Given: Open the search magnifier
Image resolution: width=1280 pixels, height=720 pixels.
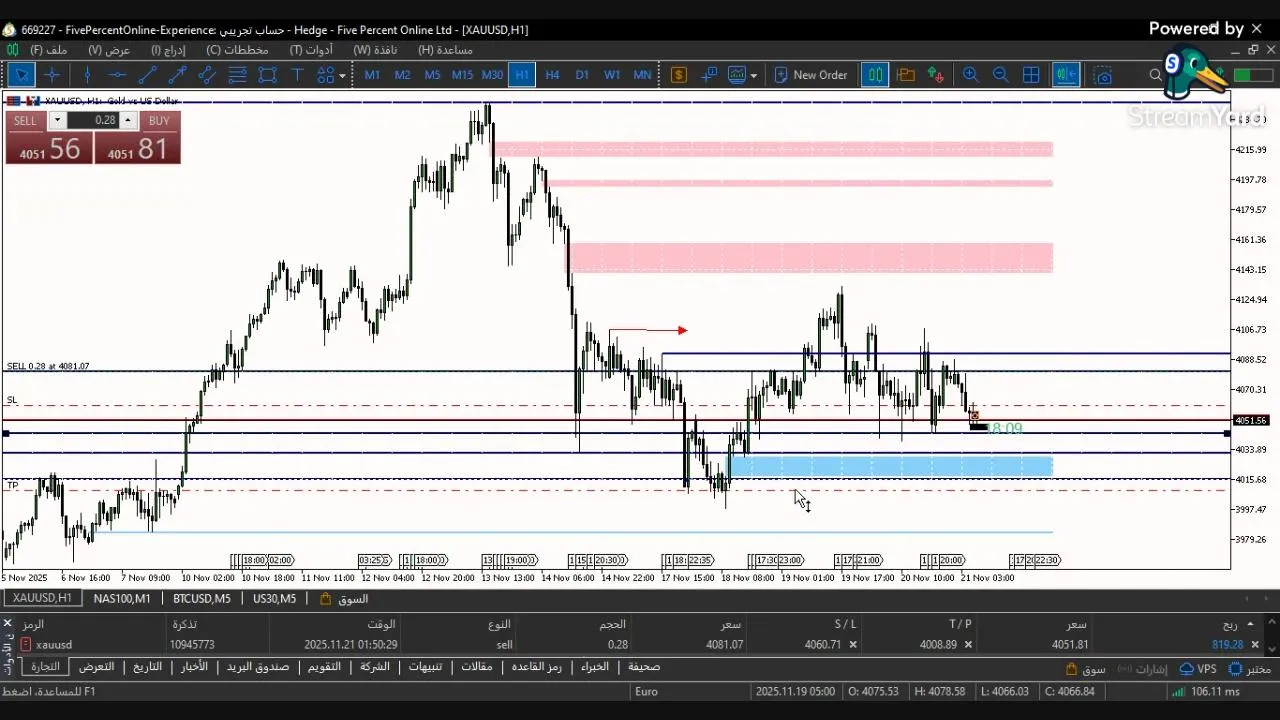Looking at the screenshot, I should click(1155, 75).
